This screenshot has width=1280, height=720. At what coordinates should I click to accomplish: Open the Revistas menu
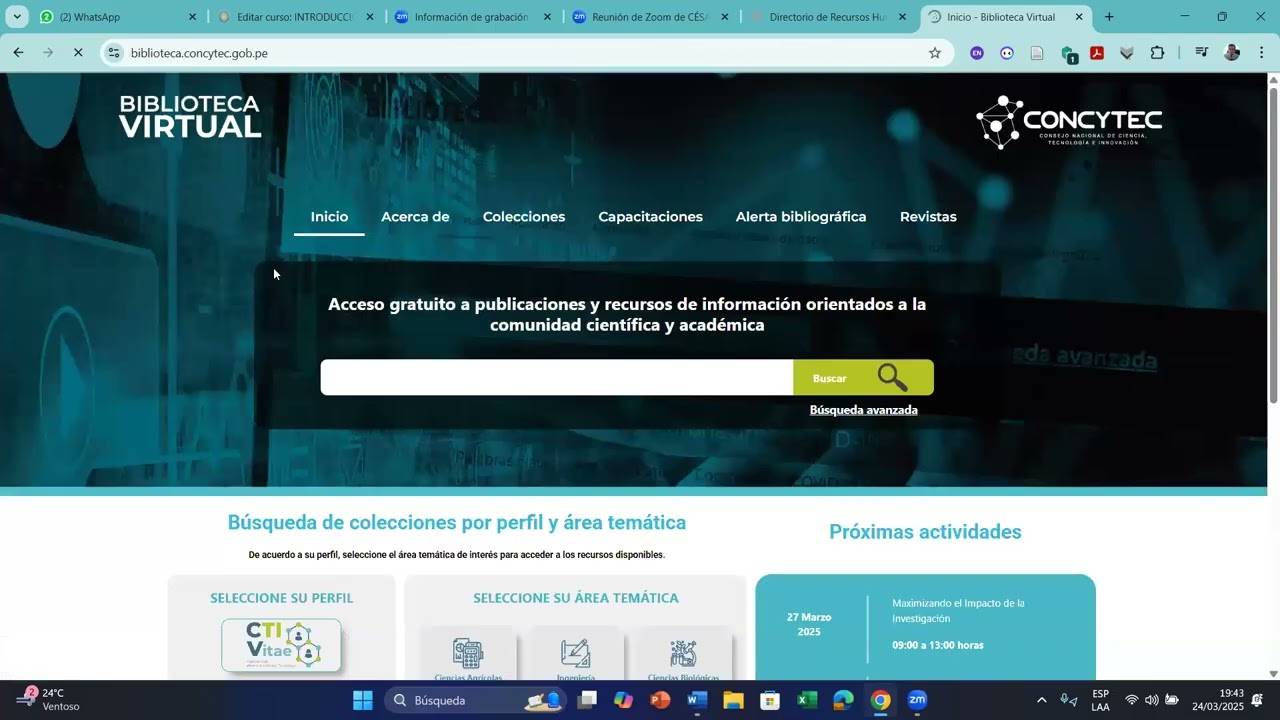click(x=928, y=217)
